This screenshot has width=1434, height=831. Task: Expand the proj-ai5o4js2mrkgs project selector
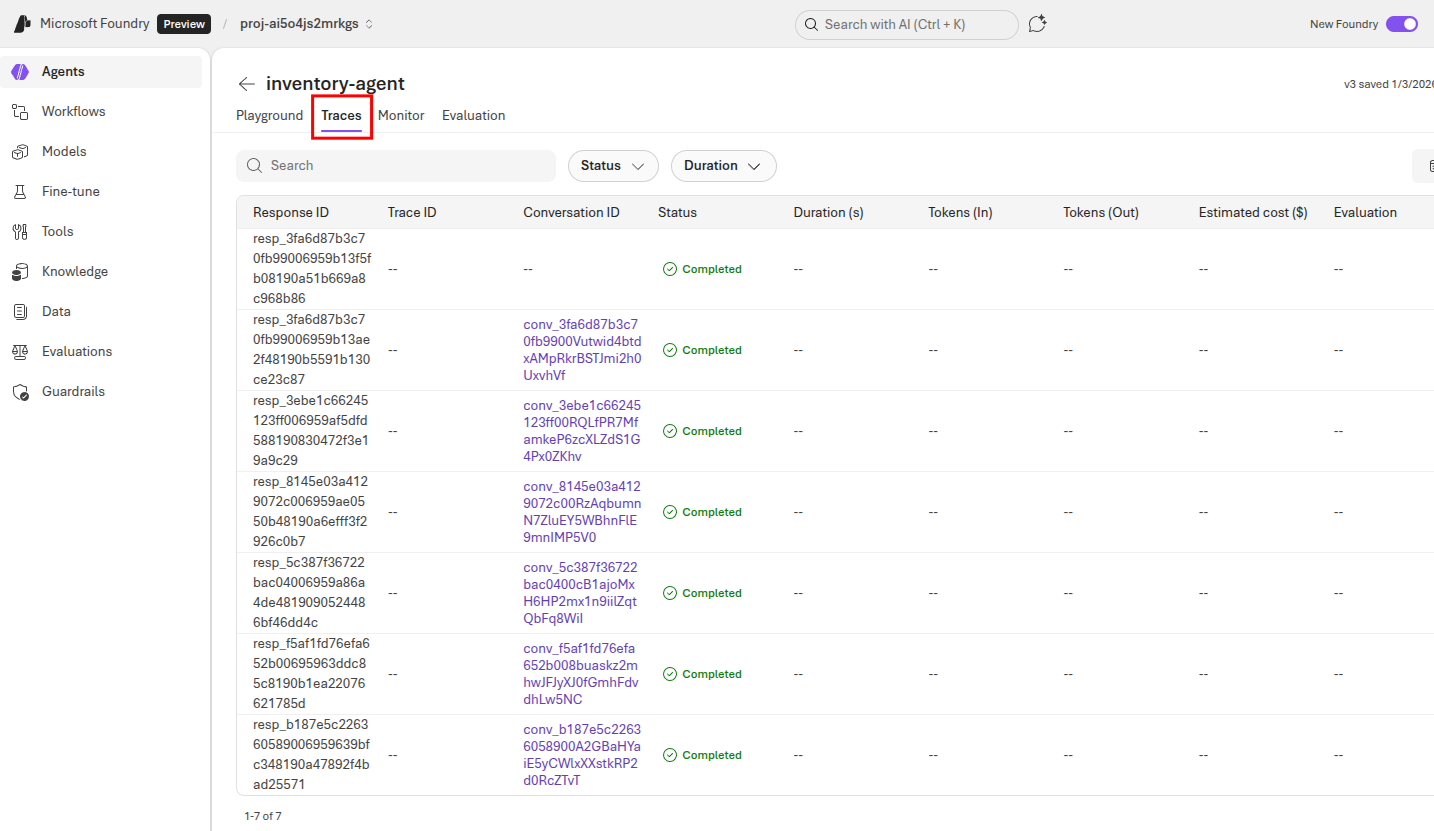(x=306, y=24)
